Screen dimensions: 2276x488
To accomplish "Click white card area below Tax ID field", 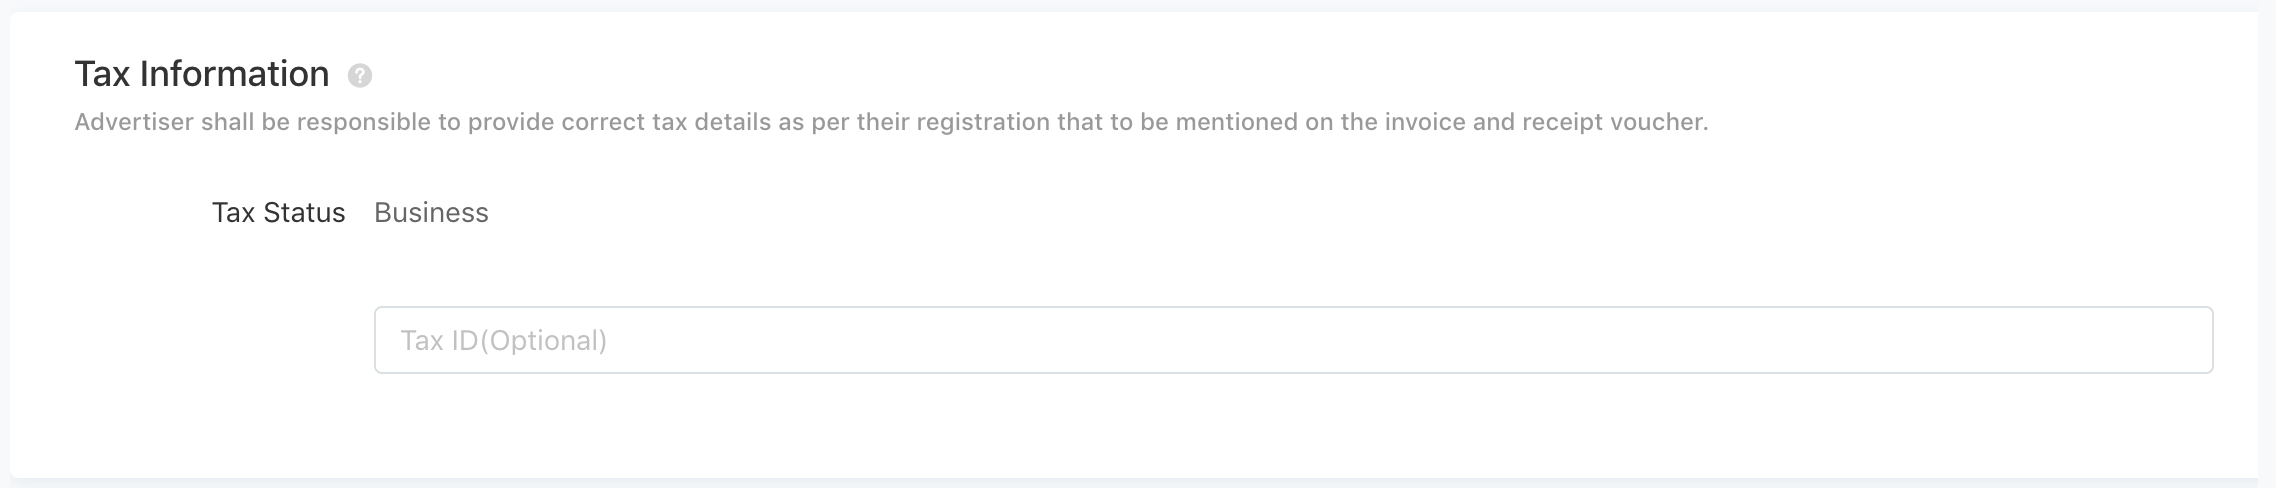I will point(1293,425).
